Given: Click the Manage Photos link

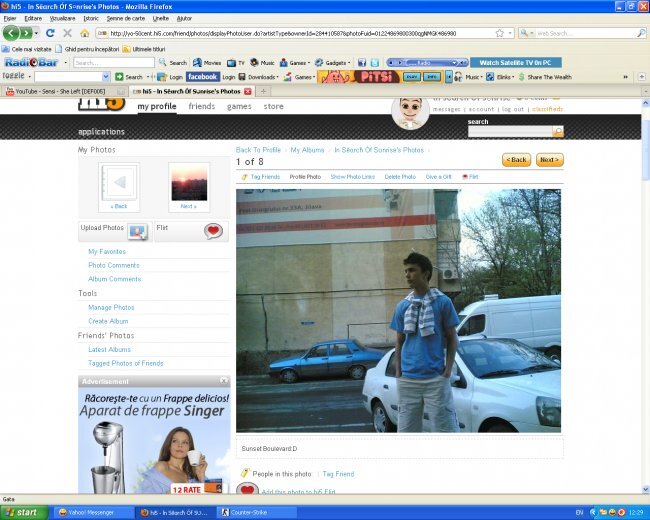Looking at the screenshot, I should tap(111, 307).
